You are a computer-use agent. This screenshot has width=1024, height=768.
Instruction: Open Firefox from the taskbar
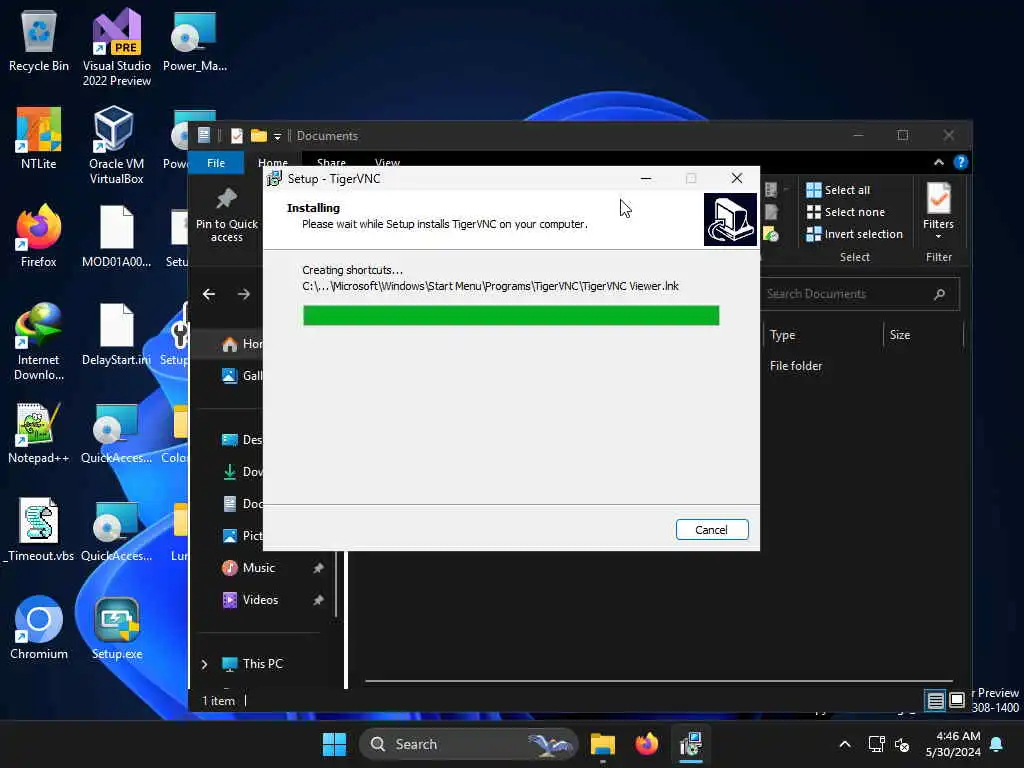pos(647,744)
